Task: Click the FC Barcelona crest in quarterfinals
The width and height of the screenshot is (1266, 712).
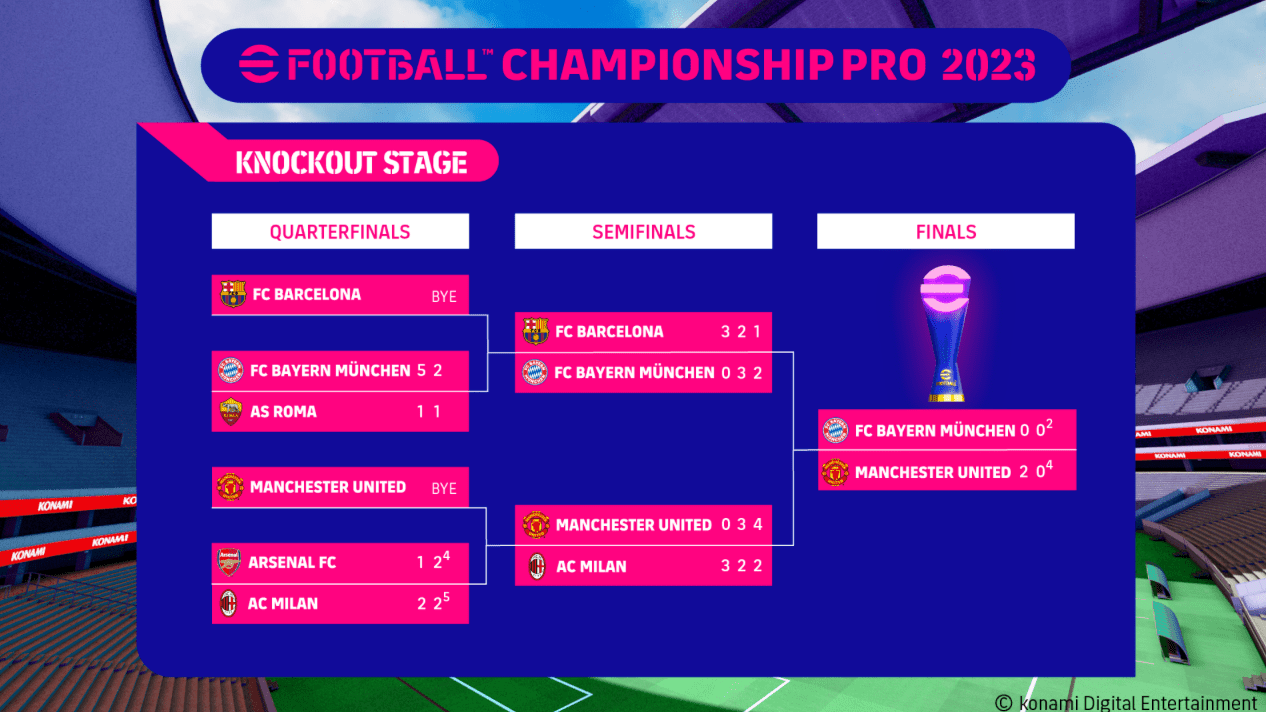Action: click(x=233, y=294)
